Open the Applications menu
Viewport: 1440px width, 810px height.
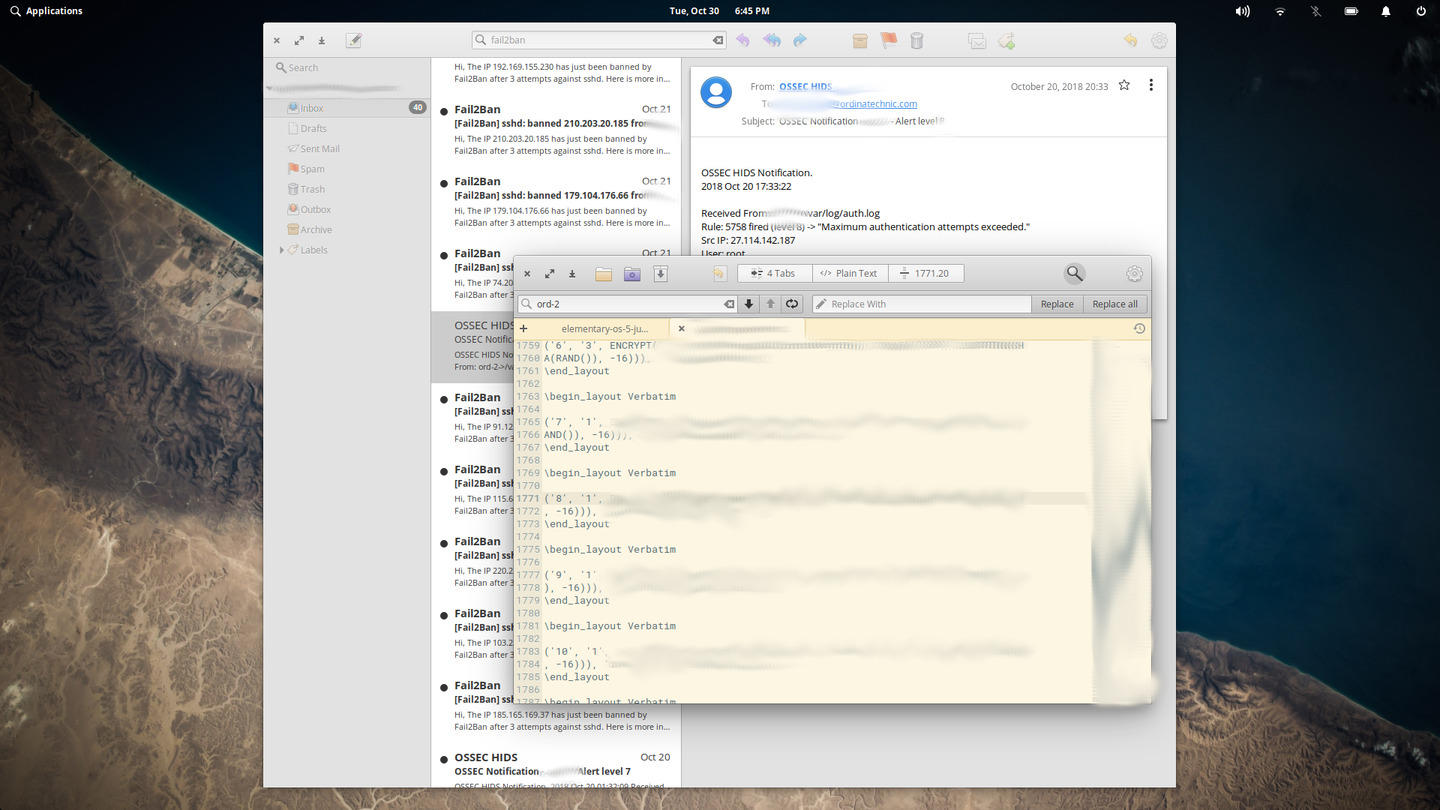[x=47, y=11]
